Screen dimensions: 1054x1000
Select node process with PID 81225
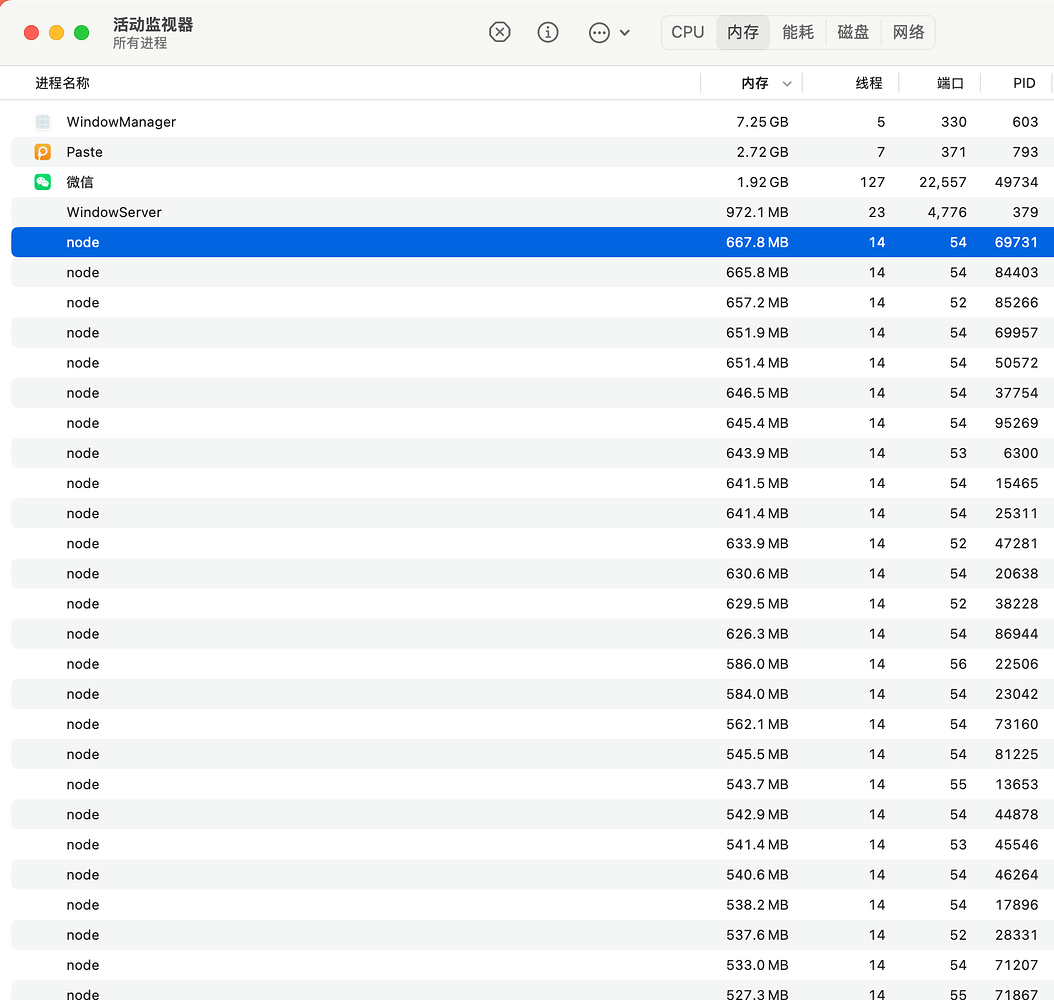click(532, 754)
